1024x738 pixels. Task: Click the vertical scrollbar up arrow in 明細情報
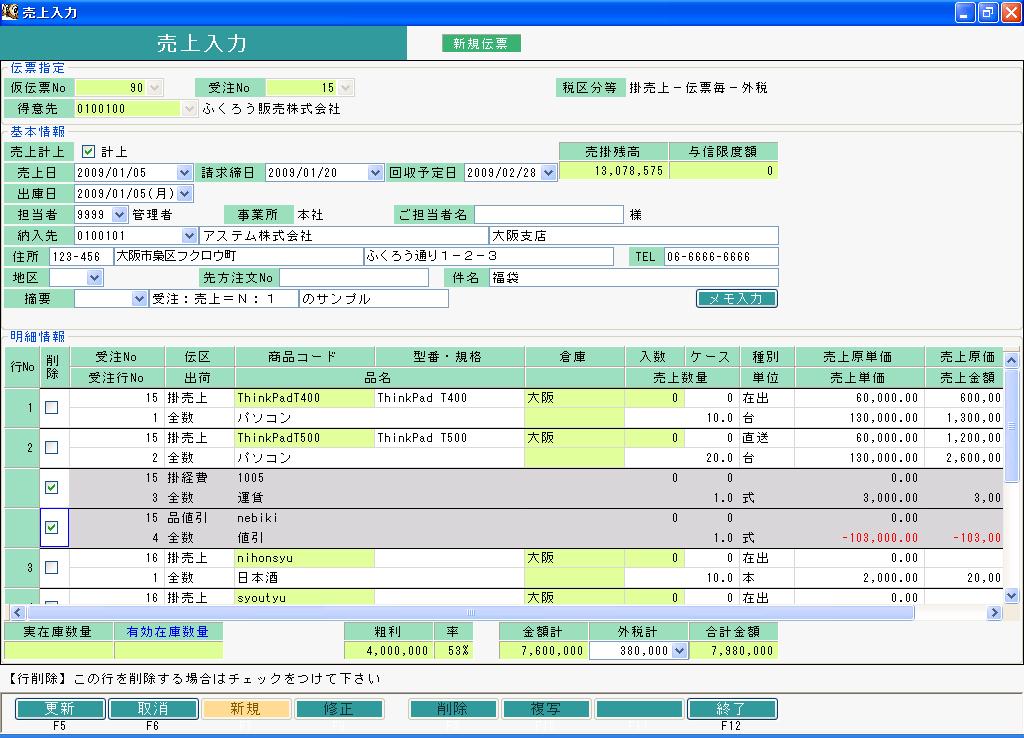click(x=1011, y=360)
